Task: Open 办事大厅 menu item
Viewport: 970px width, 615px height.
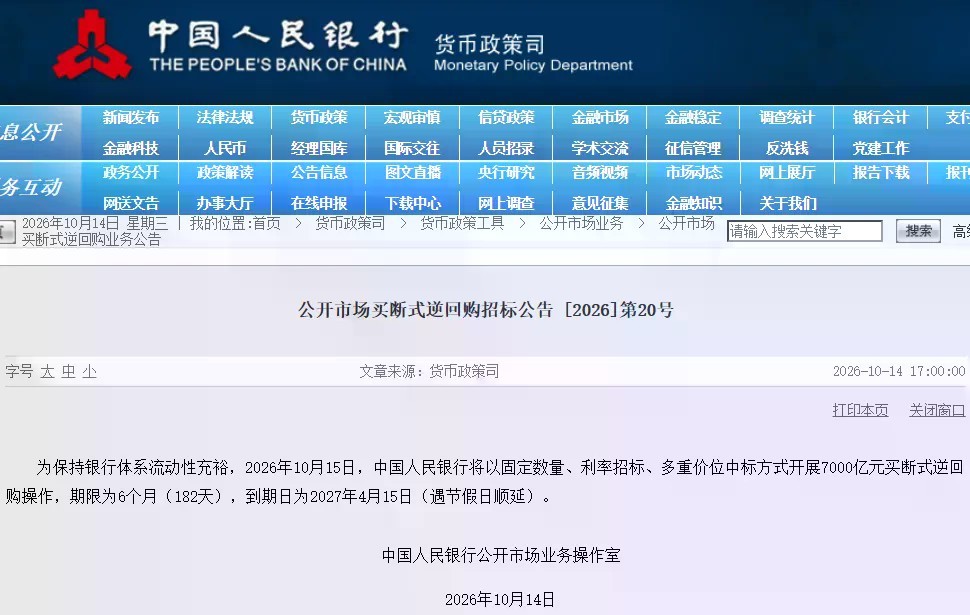Action: tap(225, 203)
